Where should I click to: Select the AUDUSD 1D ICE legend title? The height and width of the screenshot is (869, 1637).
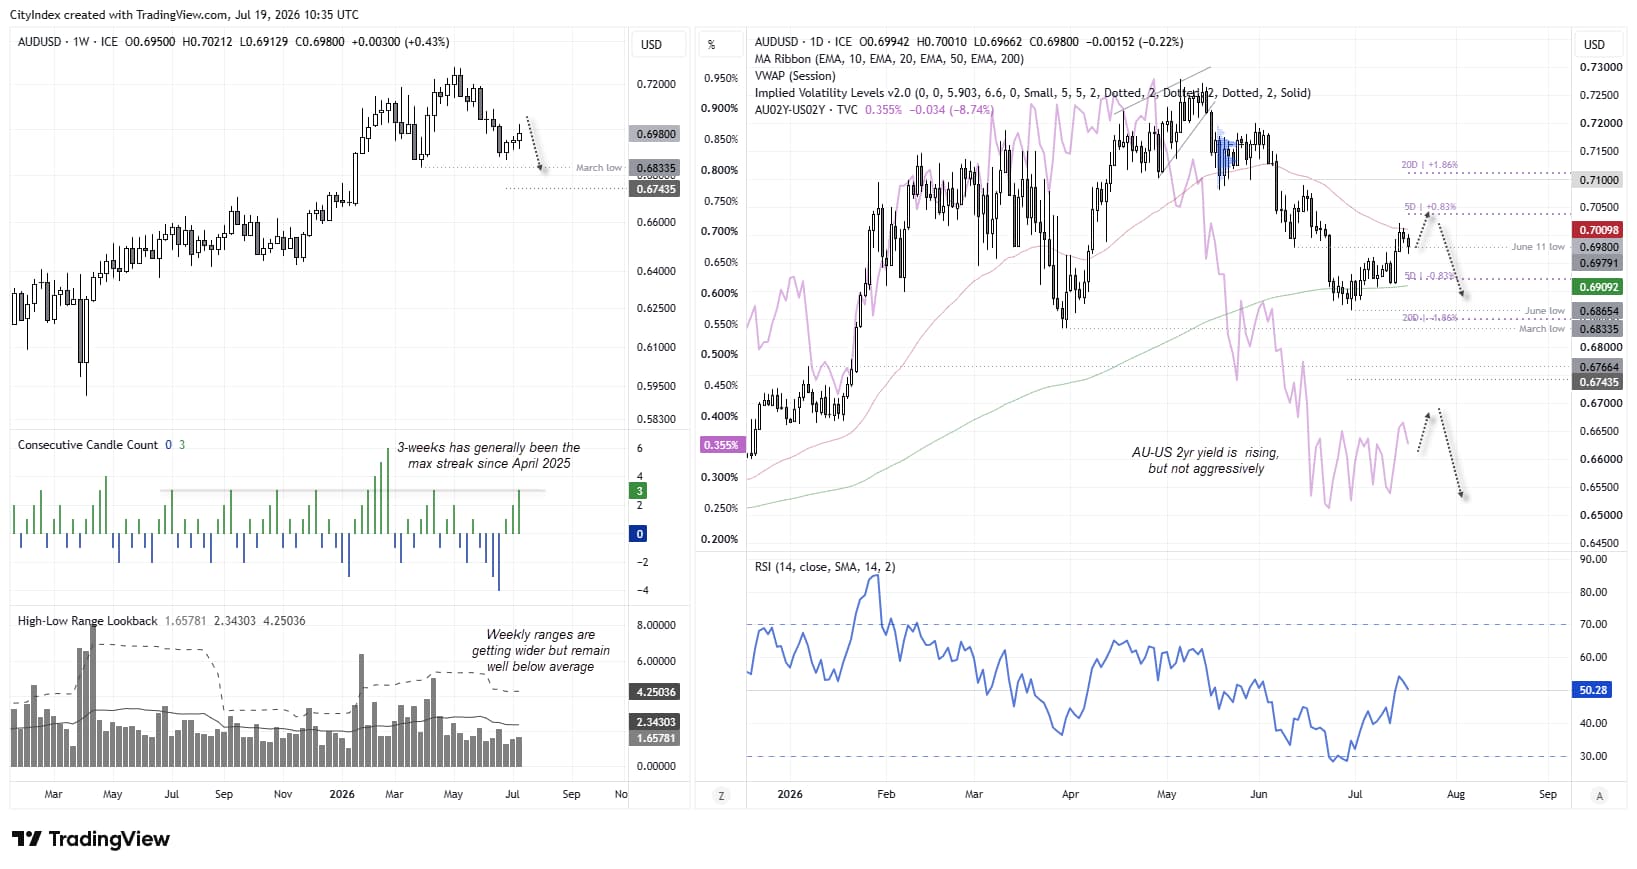pyautogui.click(x=803, y=42)
